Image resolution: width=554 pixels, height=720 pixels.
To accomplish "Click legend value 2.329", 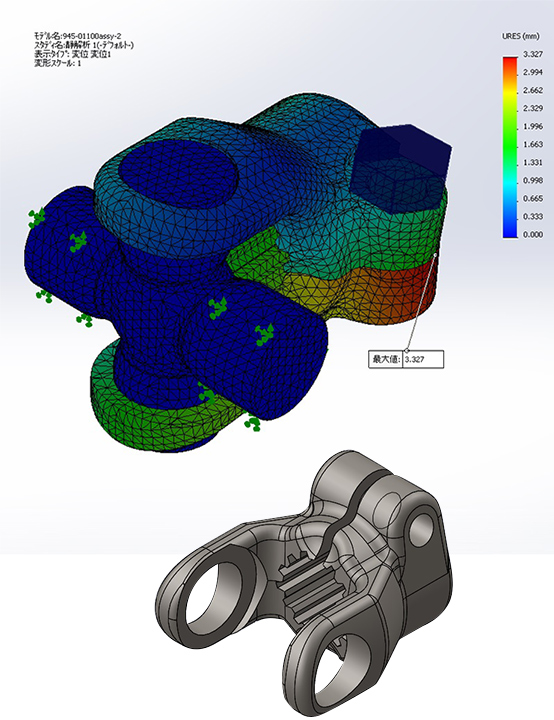I will click(533, 108).
